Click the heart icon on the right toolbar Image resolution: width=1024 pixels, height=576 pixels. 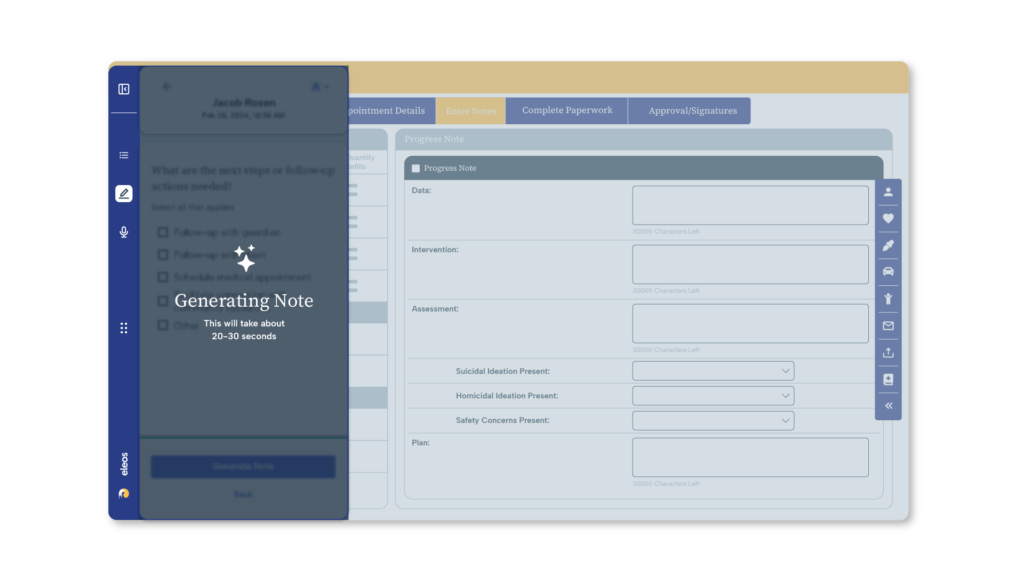click(888, 219)
